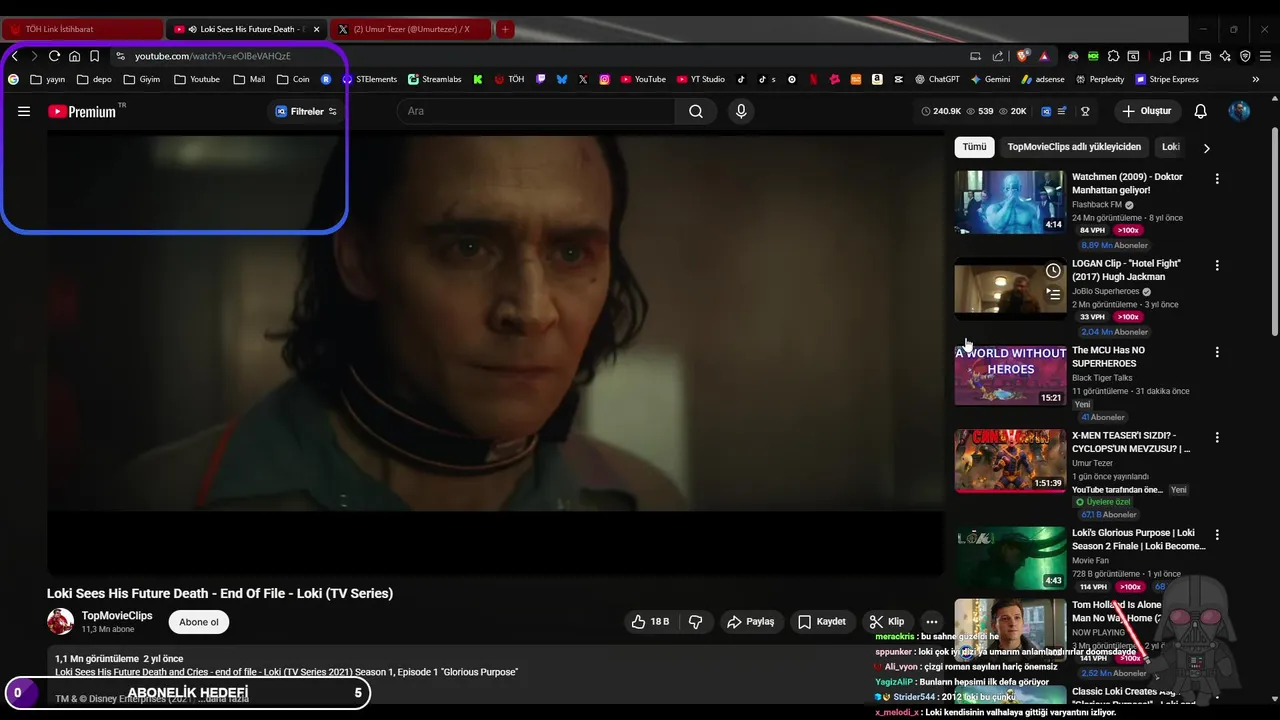Open options menu for LOGAN Clip video

1217,266
